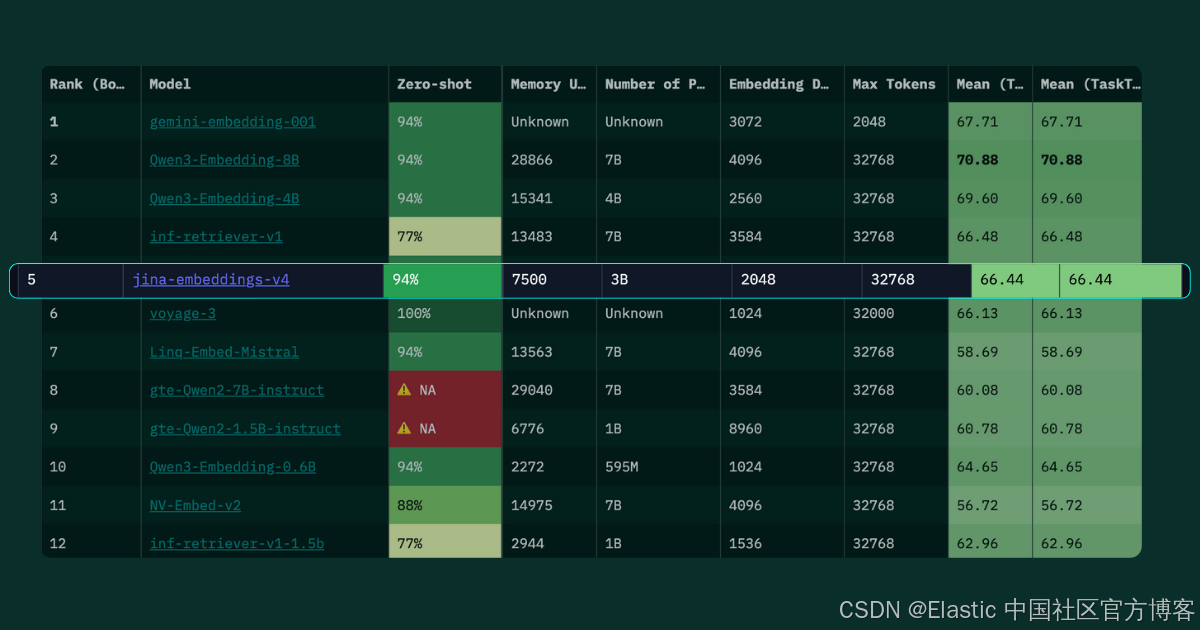Sort by the Rank column header
1200x630 pixels.
pos(91,84)
